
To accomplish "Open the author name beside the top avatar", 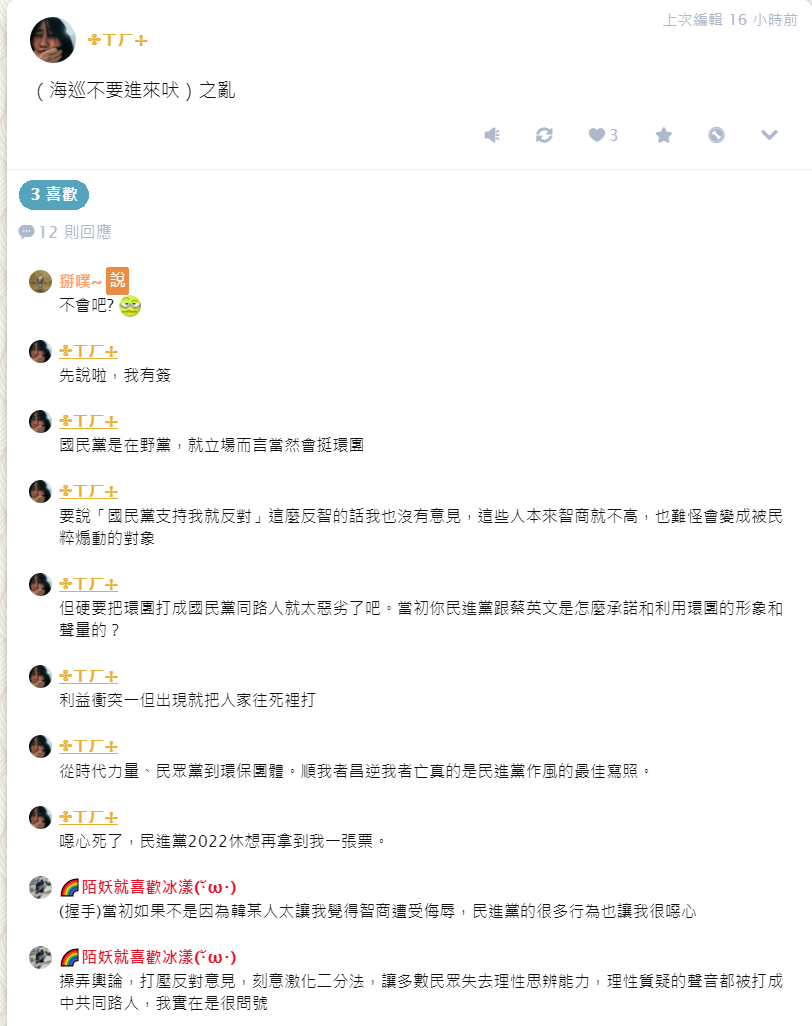I will 118,41.
